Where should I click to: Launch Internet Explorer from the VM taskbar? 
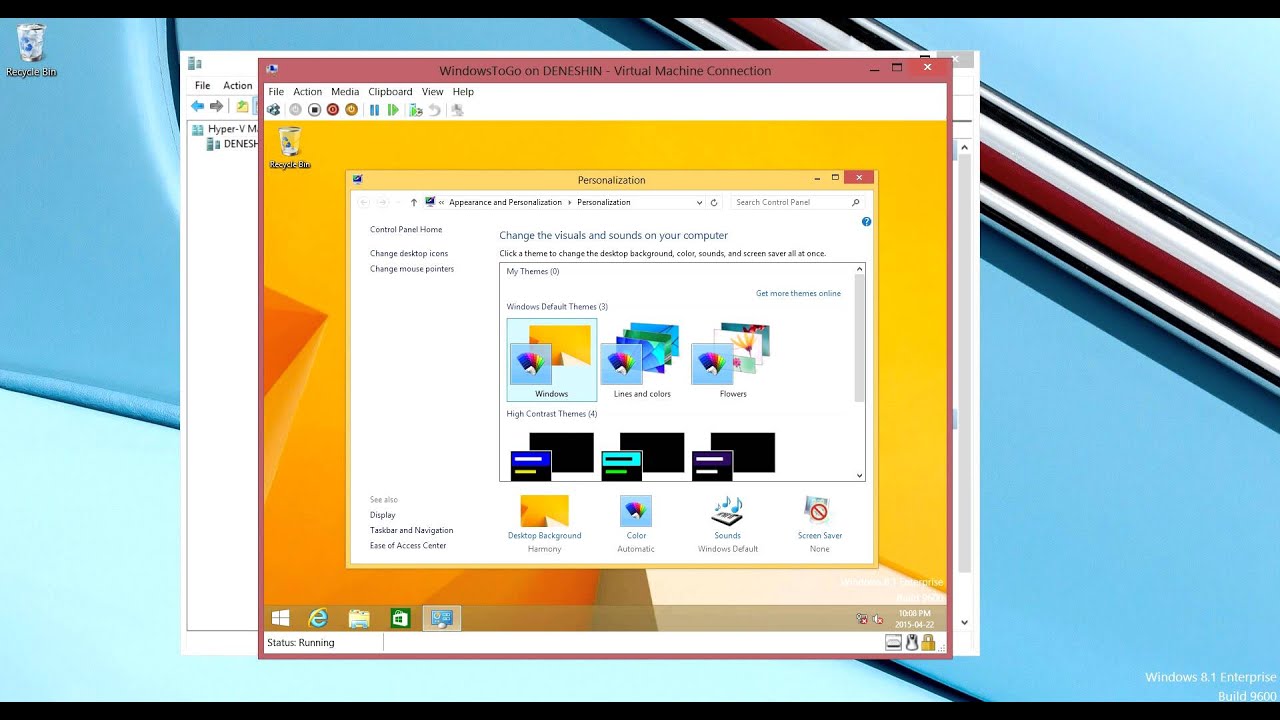(318, 618)
